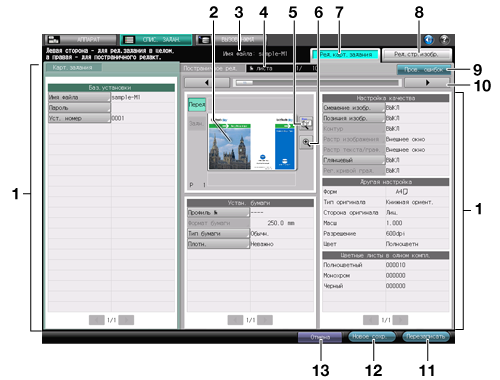Click the Баз. установки header
The height and width of the screenshot is (380, 500).
(x=111, y=88)
